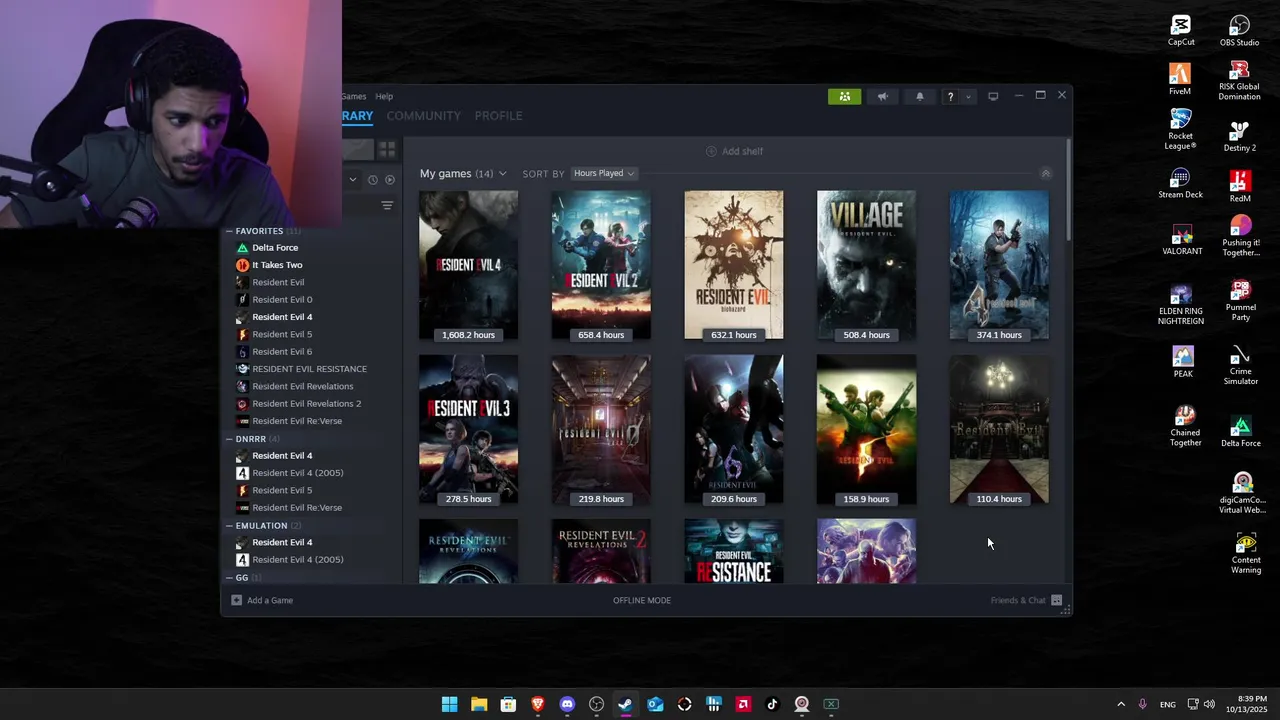The width and height of the screenshot is (1280, 720).
Task: Open CapCut desktop shortcut
Action: coord(1181,30)
